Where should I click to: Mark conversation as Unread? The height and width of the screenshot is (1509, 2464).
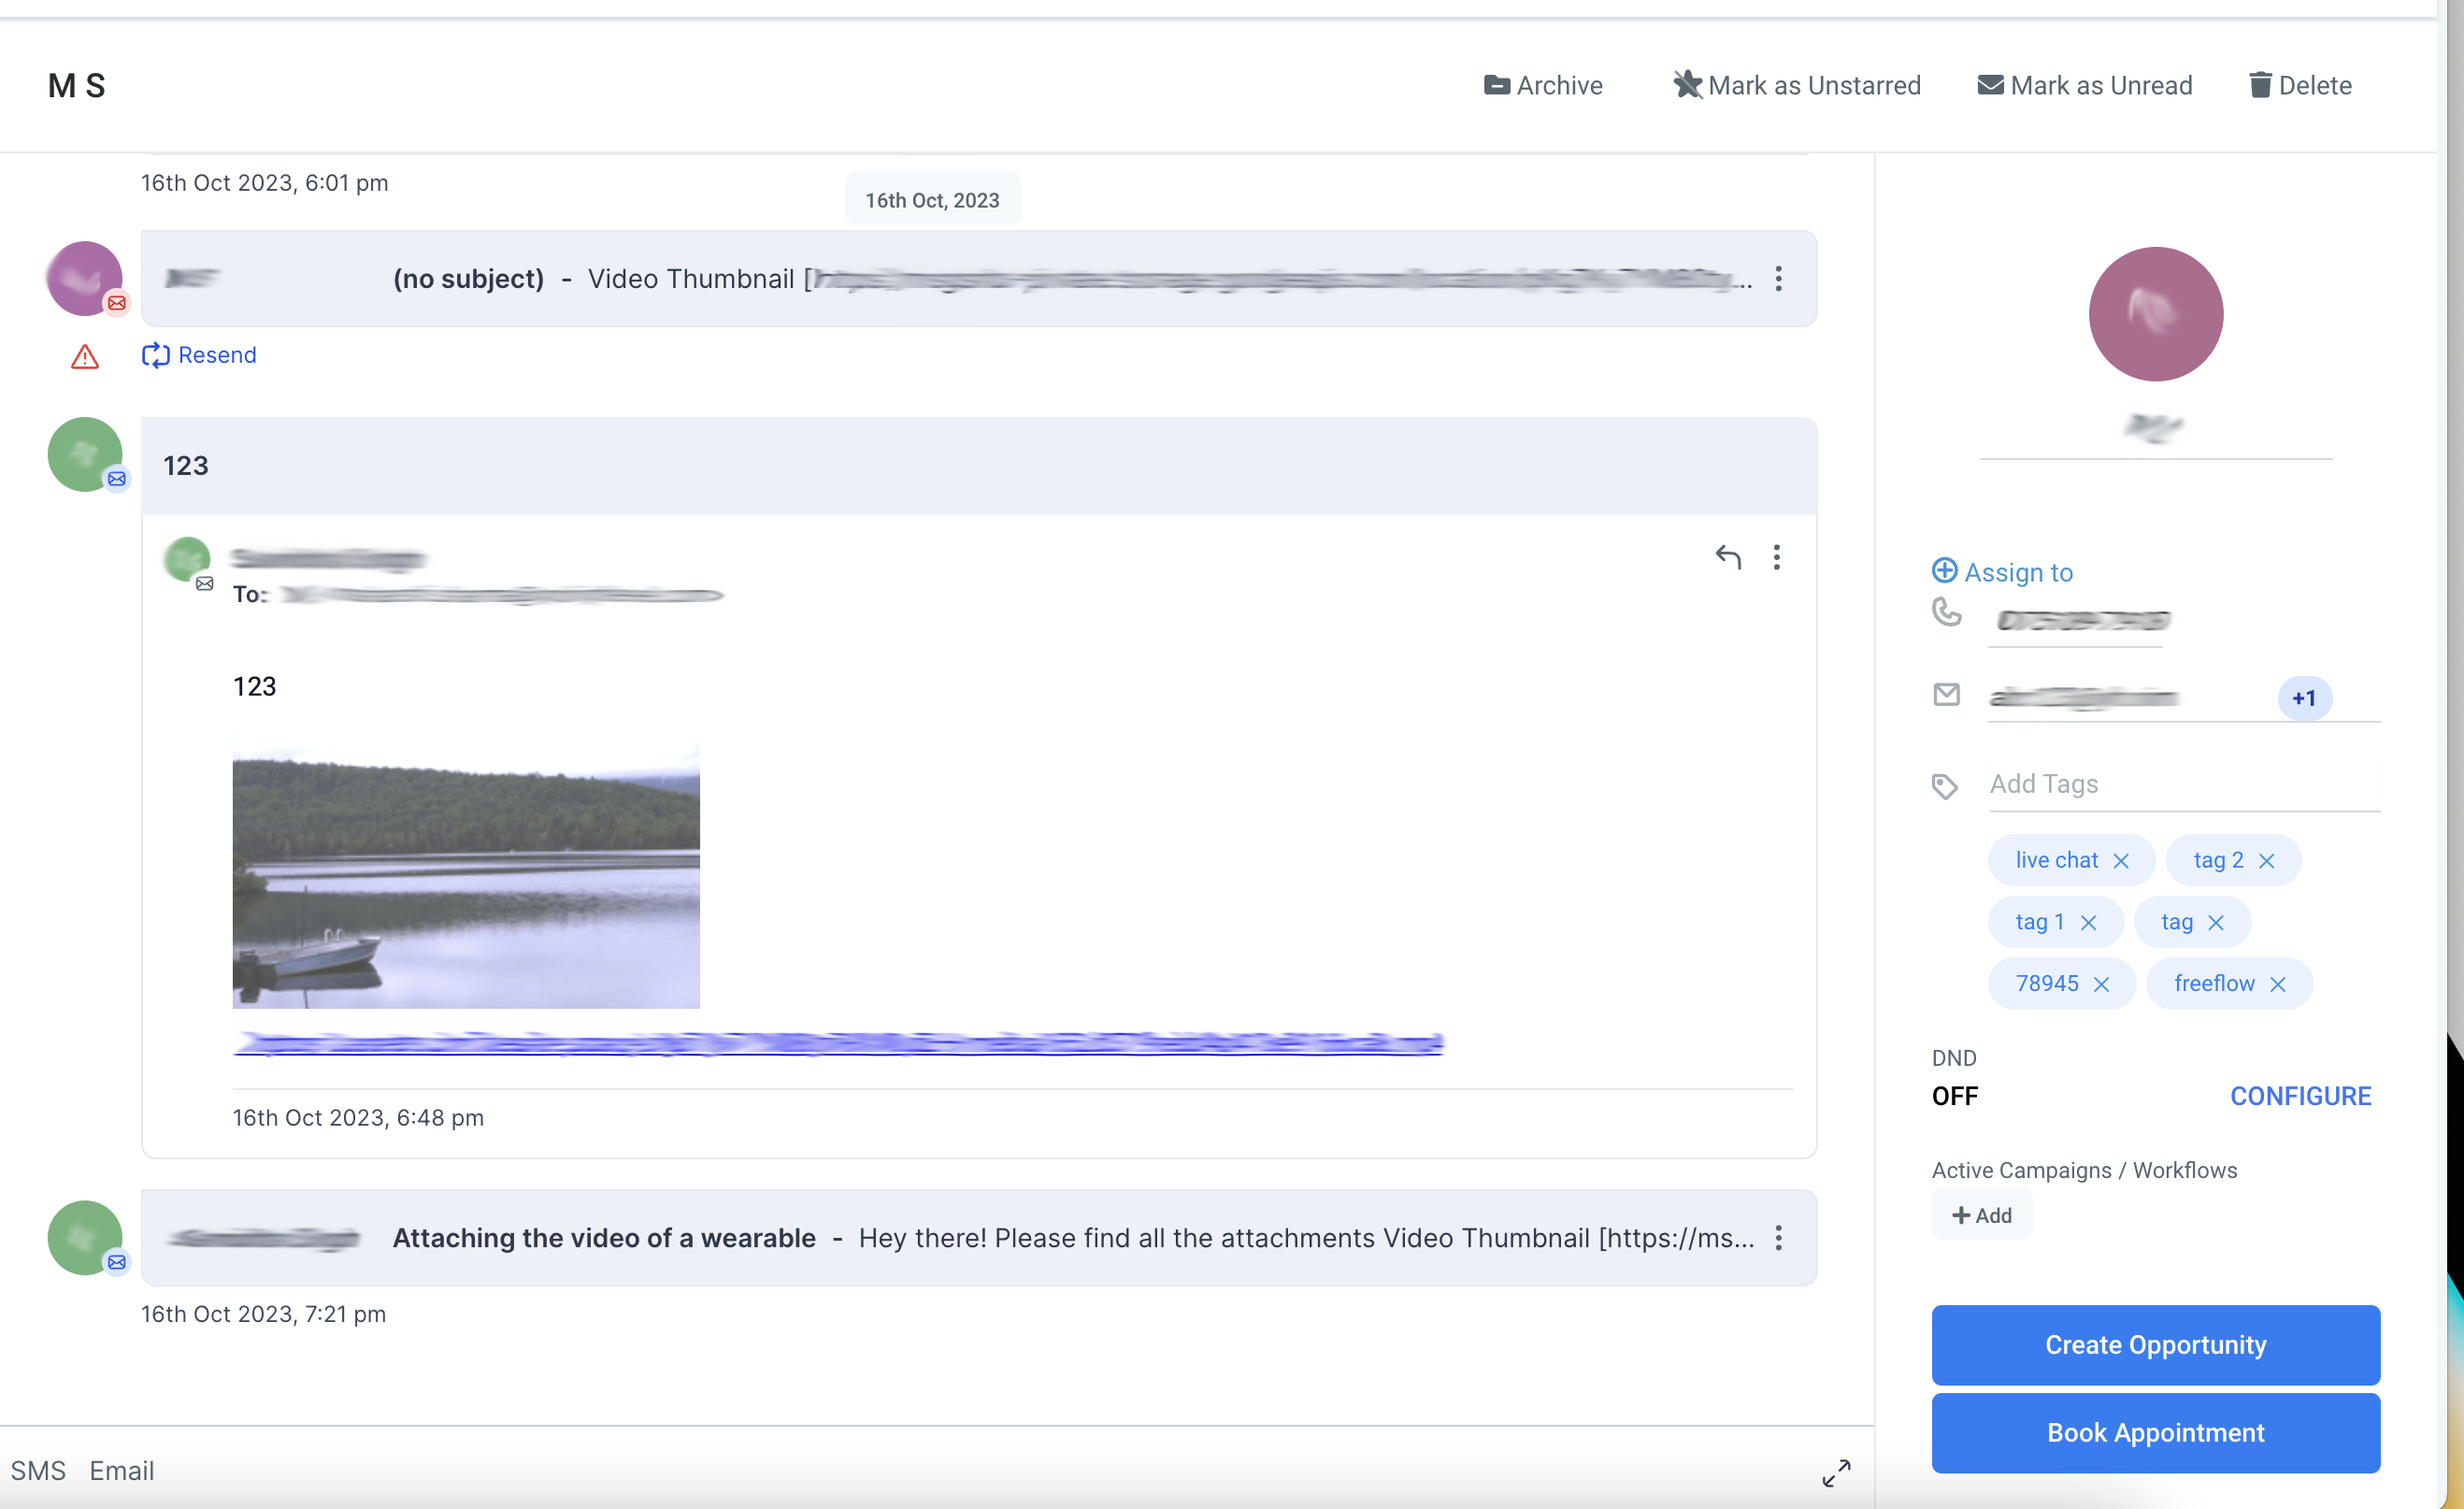(2085, 85)
